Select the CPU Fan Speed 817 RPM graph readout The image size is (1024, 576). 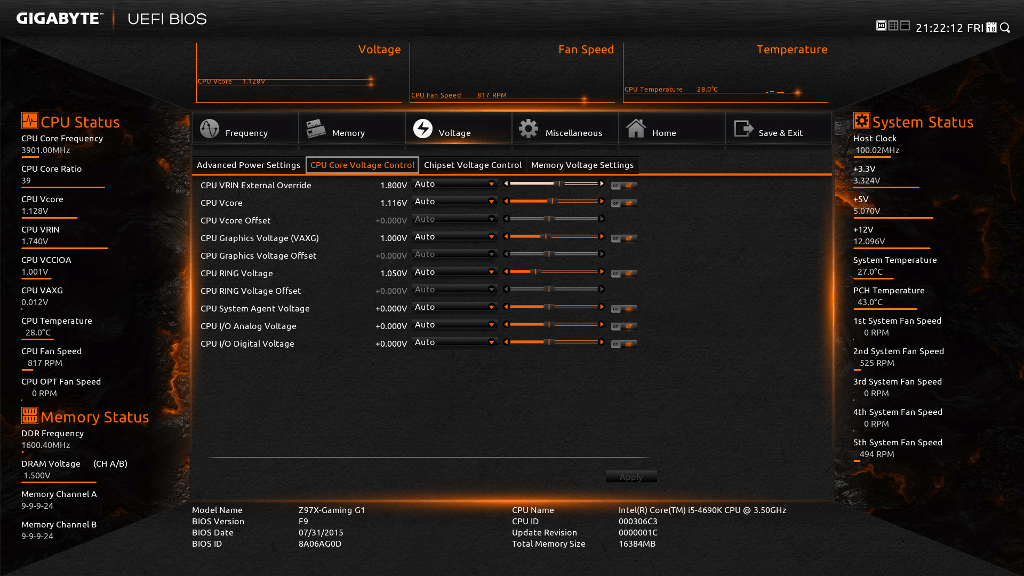(x=458, y=95)
